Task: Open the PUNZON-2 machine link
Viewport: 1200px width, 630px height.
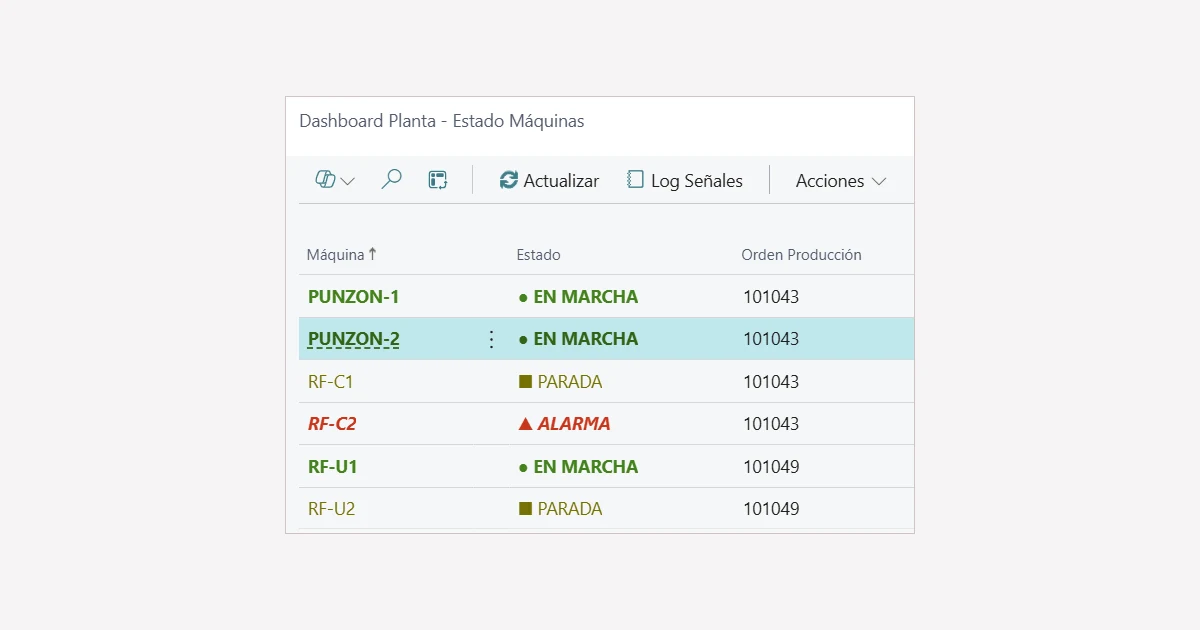Action: coord(354,339)
